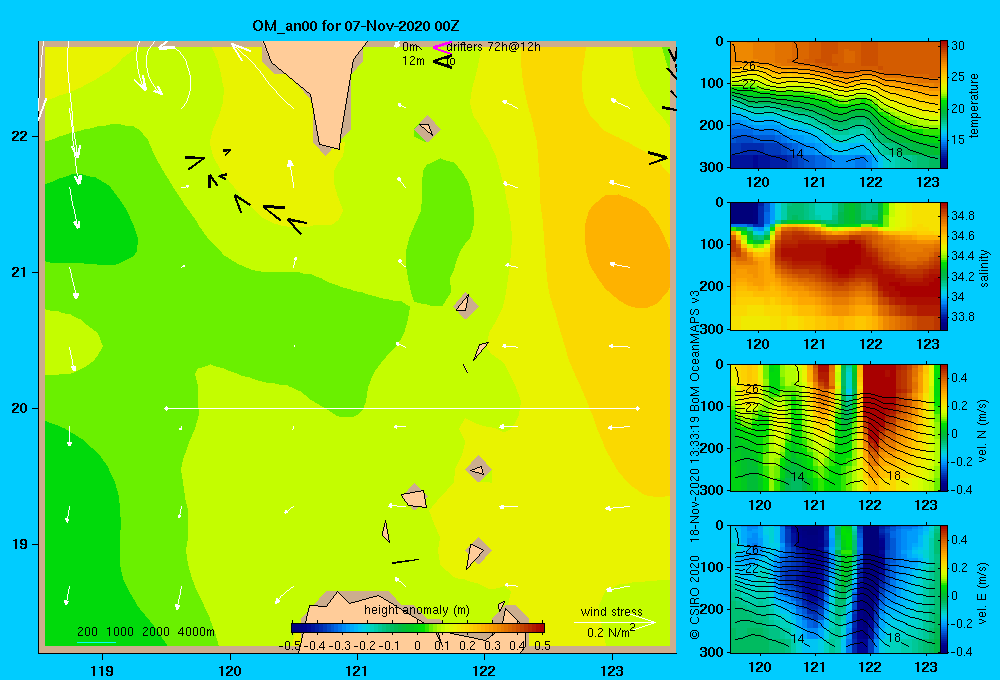Click latitude label '19' on main map
This screenshot has width=1000, height=680.
coord(20,544)
